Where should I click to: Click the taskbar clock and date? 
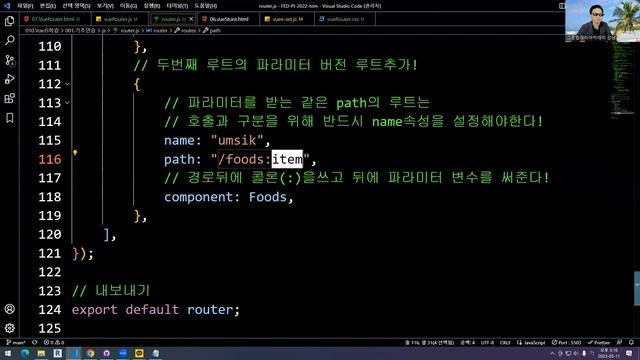pos(609,353)
